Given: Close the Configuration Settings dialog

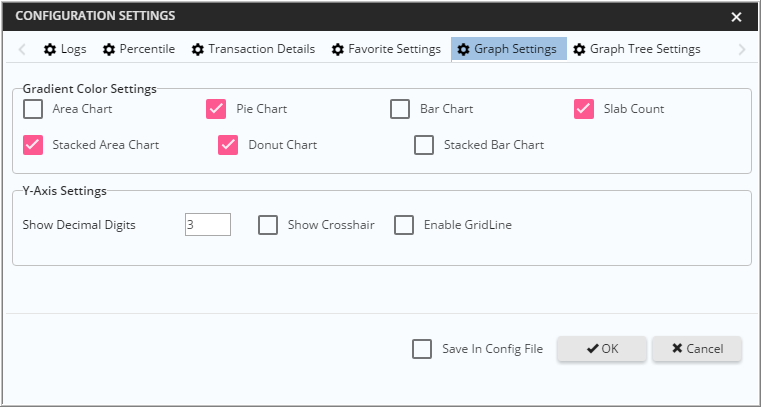Looking at the screenshot, I should click(x=736, y=17).
